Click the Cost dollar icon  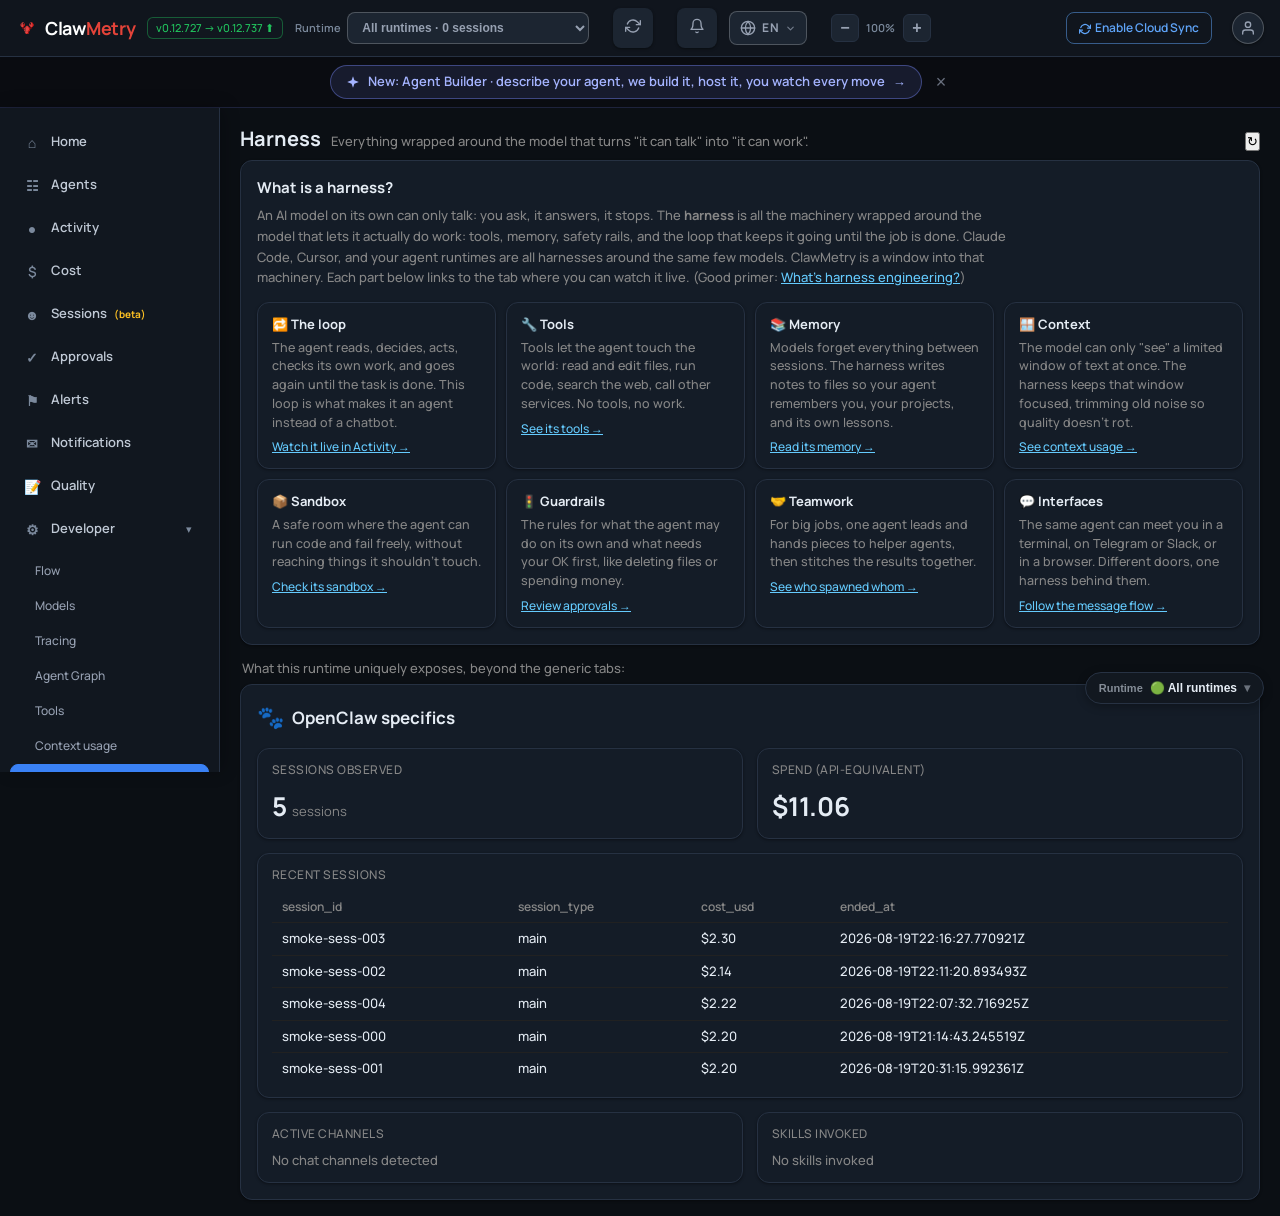(32, 271)
